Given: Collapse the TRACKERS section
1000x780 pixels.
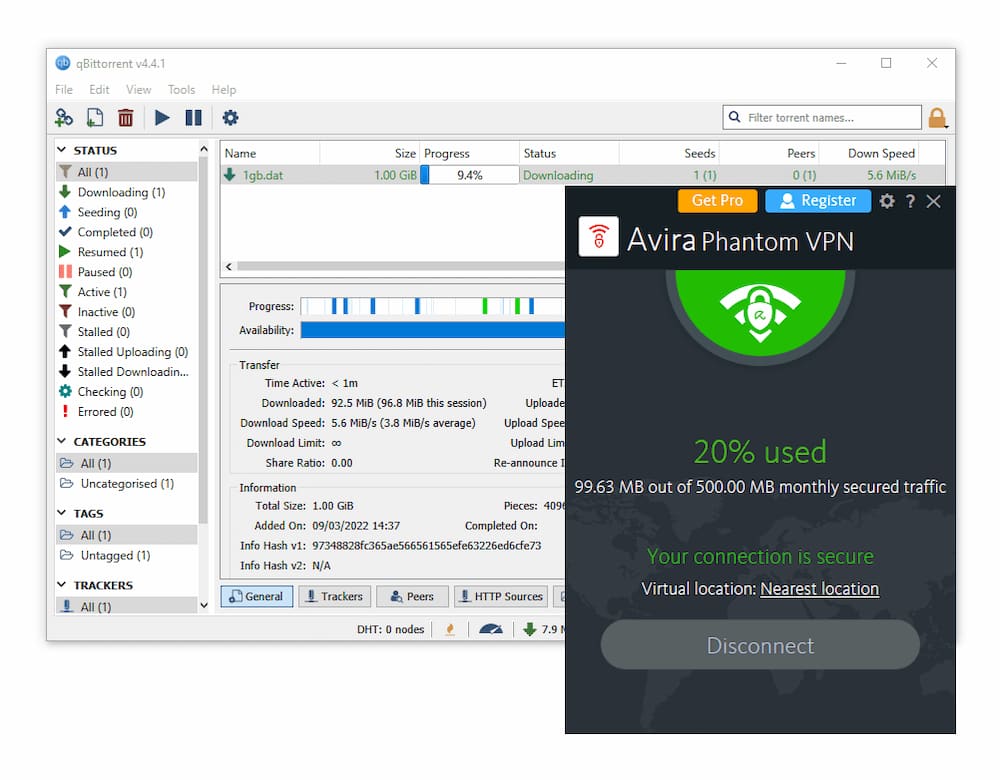Looking at the screenshot, I should (x=60, y=584).
